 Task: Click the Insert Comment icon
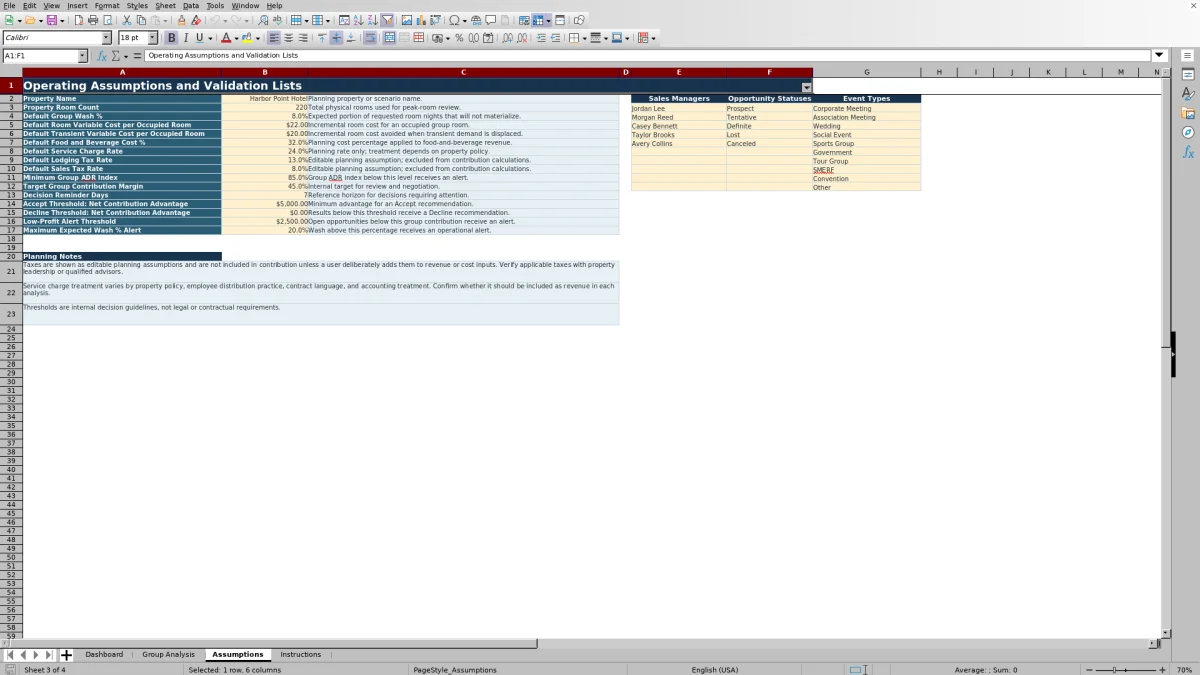tap(490, 20)
